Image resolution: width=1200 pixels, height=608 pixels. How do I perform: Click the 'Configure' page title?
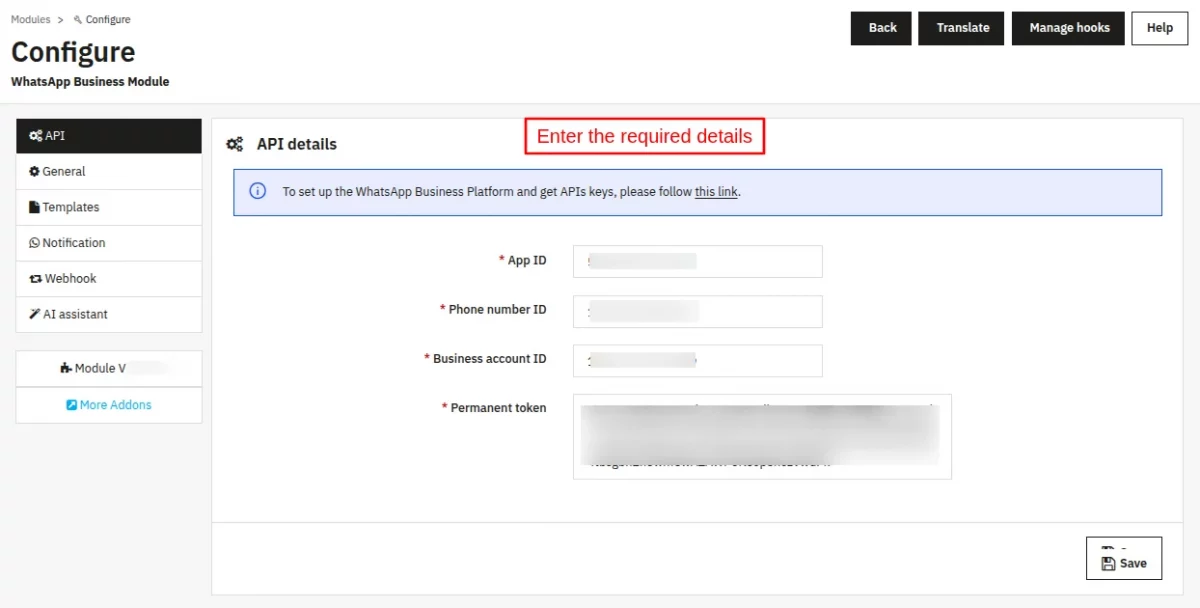pos(73,52)
